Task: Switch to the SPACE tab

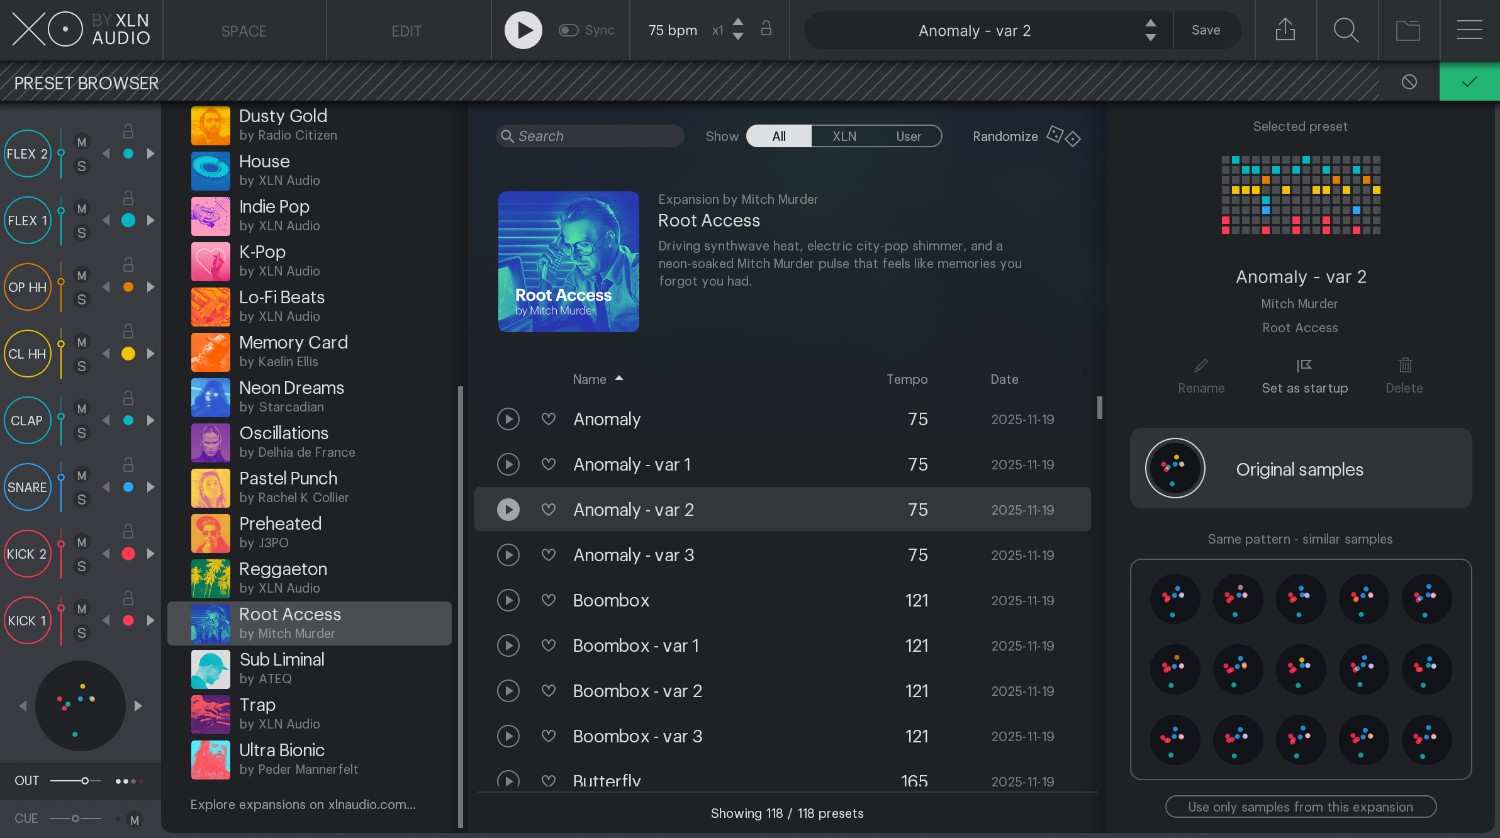Action: click(244, 31)
